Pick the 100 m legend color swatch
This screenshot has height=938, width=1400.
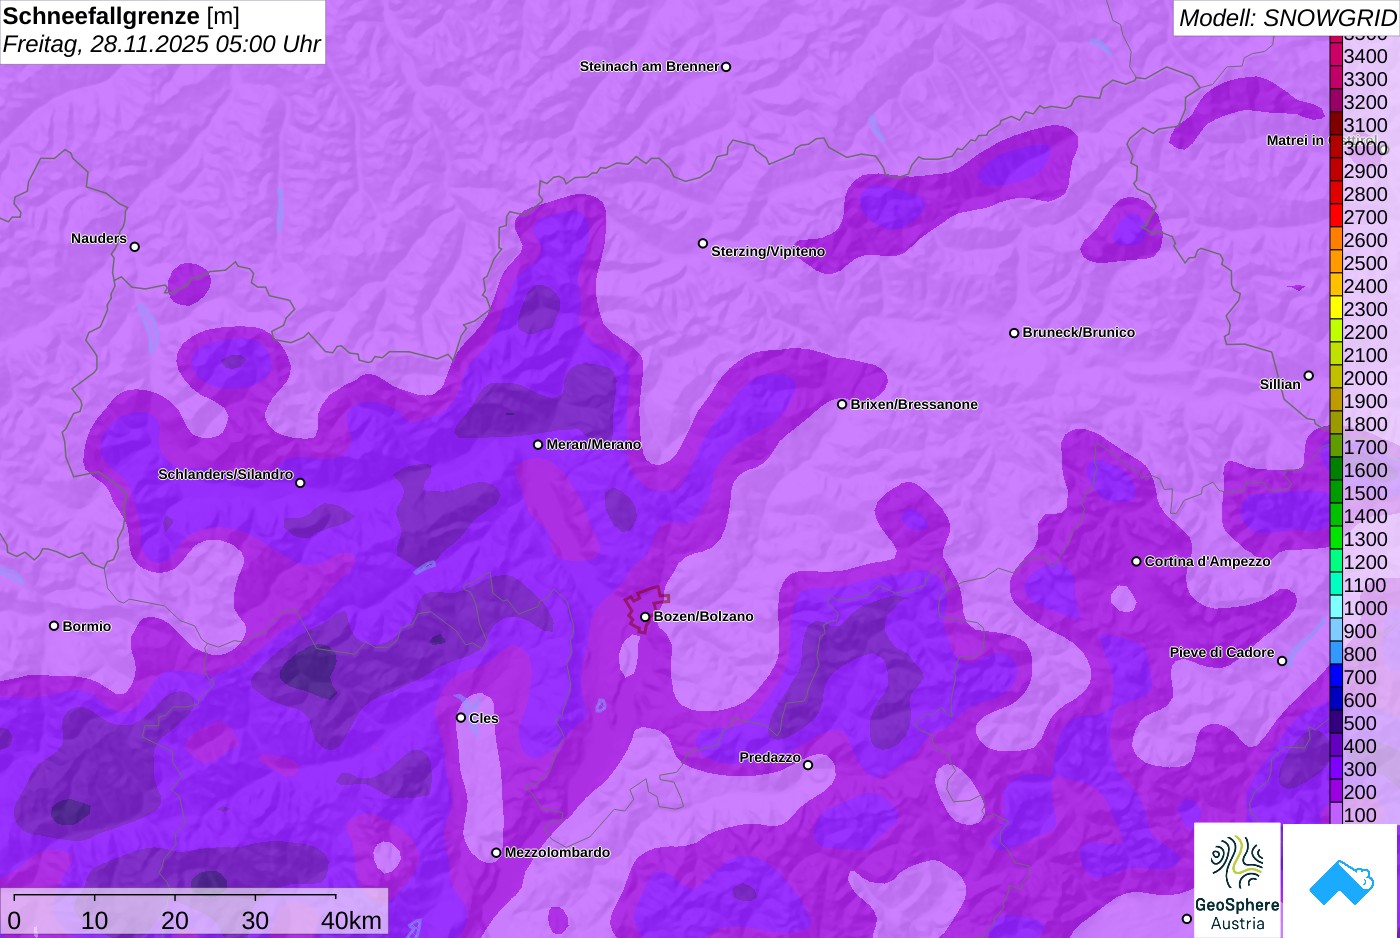[1336, 814]
